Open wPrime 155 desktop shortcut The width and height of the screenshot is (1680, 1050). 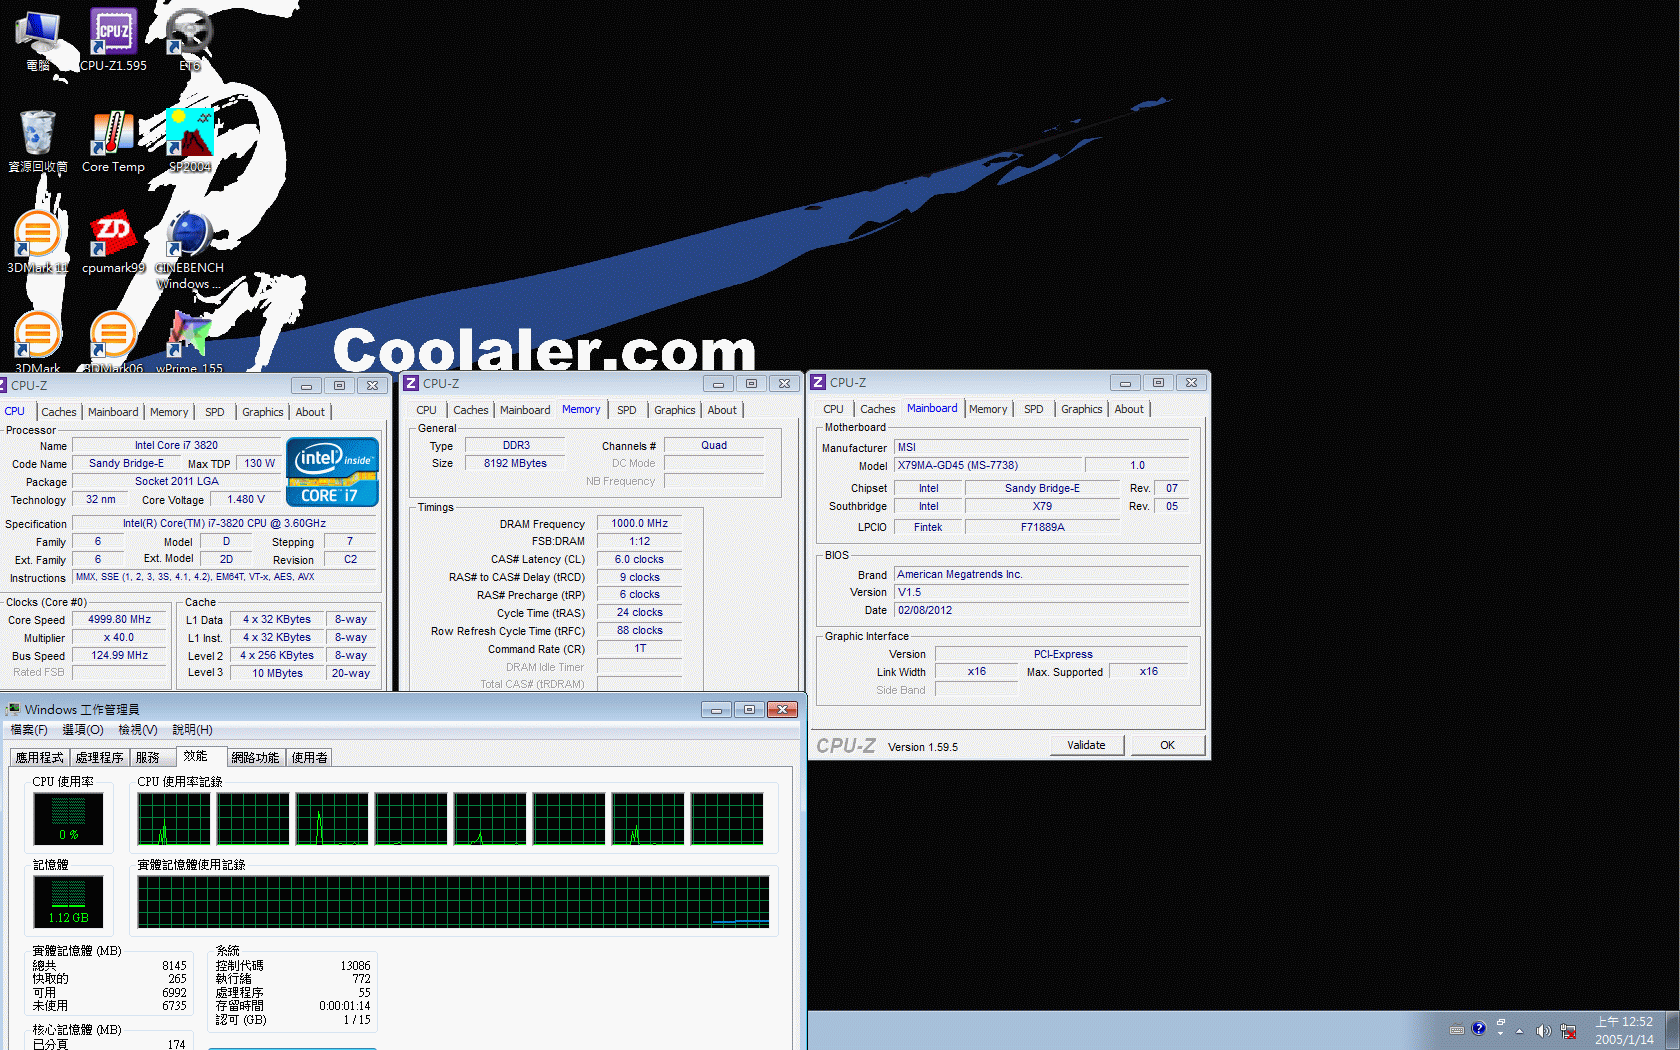tap(189, 342)
